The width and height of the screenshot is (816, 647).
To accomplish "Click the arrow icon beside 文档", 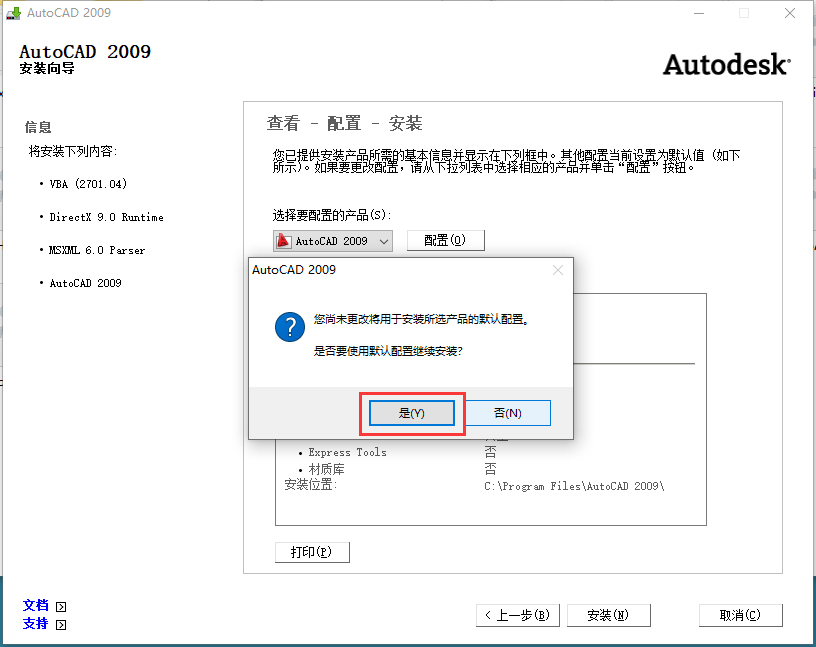I will pyautogui.click(x=61, y=607).
